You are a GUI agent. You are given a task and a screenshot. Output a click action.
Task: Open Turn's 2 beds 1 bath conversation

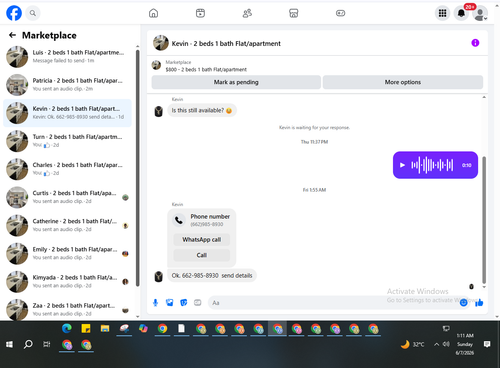[x=67, y=141]
